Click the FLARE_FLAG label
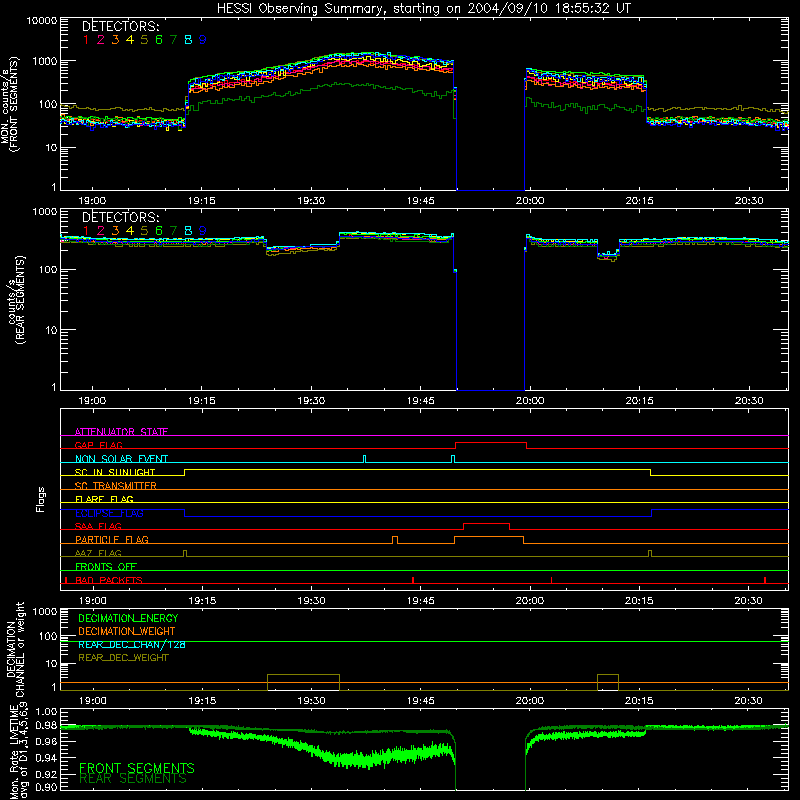The image size is (800, 800). 104,499
